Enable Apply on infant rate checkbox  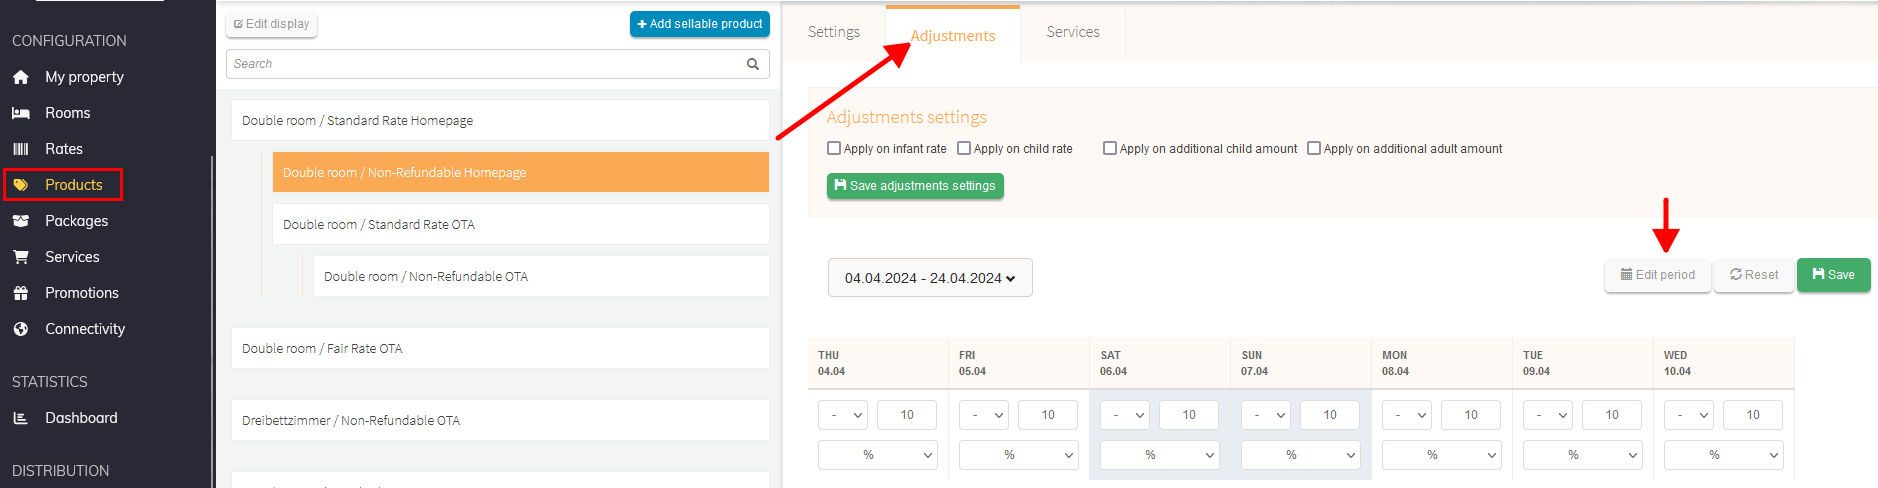pyautogui.click(x=834, y=148)
